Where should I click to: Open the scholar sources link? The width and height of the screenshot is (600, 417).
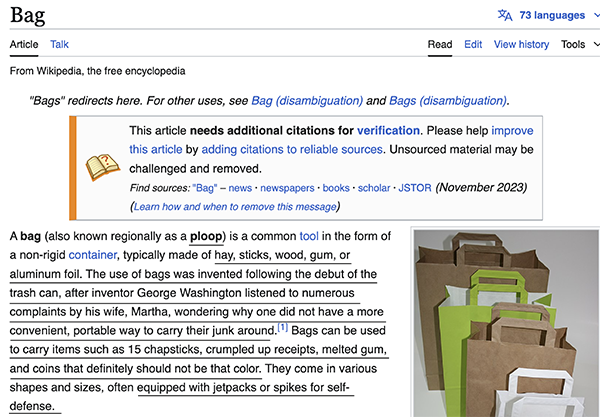tap(374, 188)
